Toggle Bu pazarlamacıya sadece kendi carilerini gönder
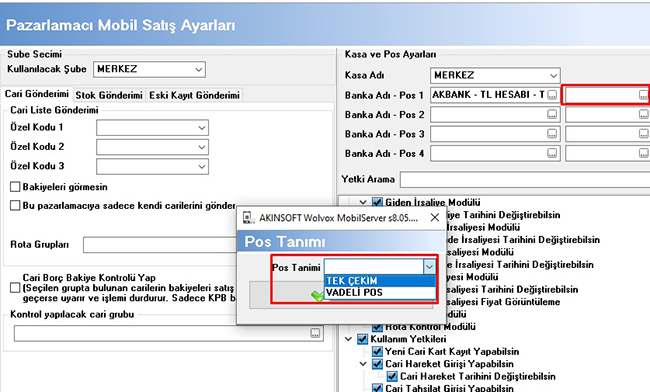Image resolution: width=650 pixels, height=392 pixels. click(x=15, y=206)
